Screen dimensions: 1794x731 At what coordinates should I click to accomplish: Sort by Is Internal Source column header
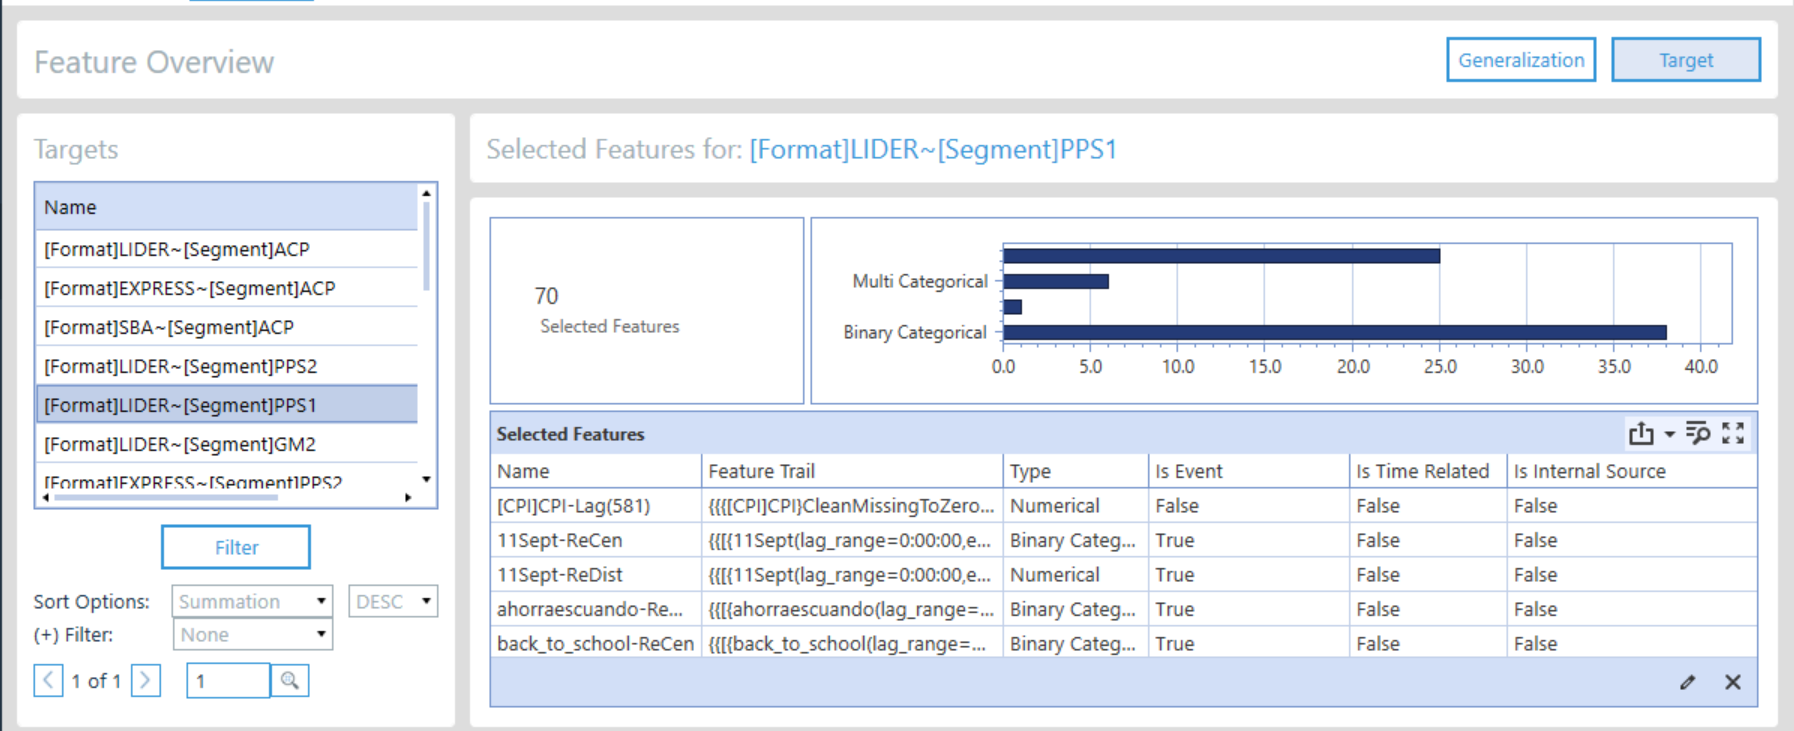[1632, 471]
